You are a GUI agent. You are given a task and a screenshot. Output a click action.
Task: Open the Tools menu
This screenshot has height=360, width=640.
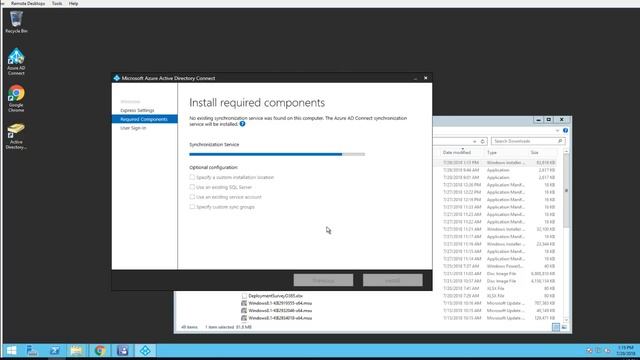point(57,3)
